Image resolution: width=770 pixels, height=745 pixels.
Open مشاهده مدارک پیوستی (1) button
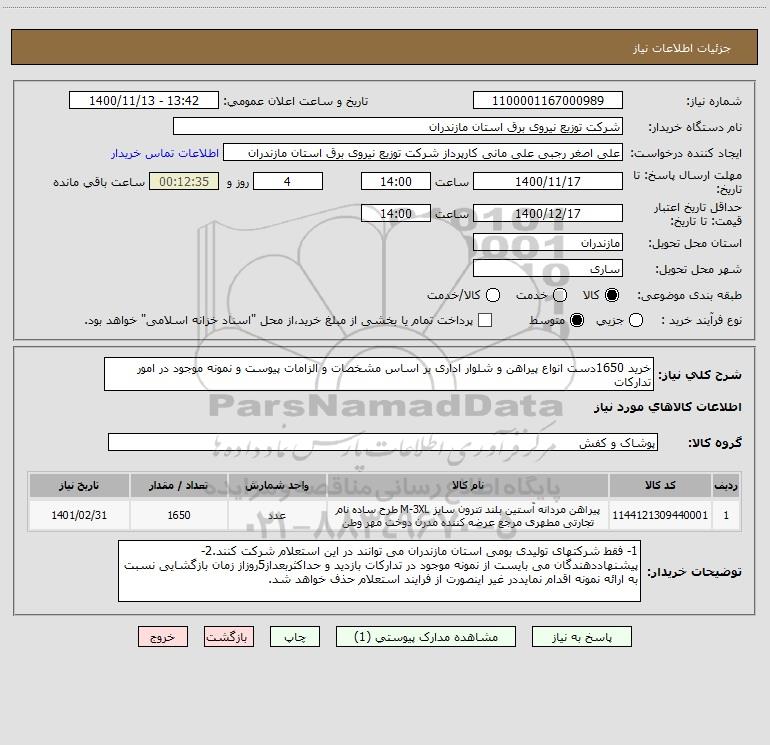(426, 637)
